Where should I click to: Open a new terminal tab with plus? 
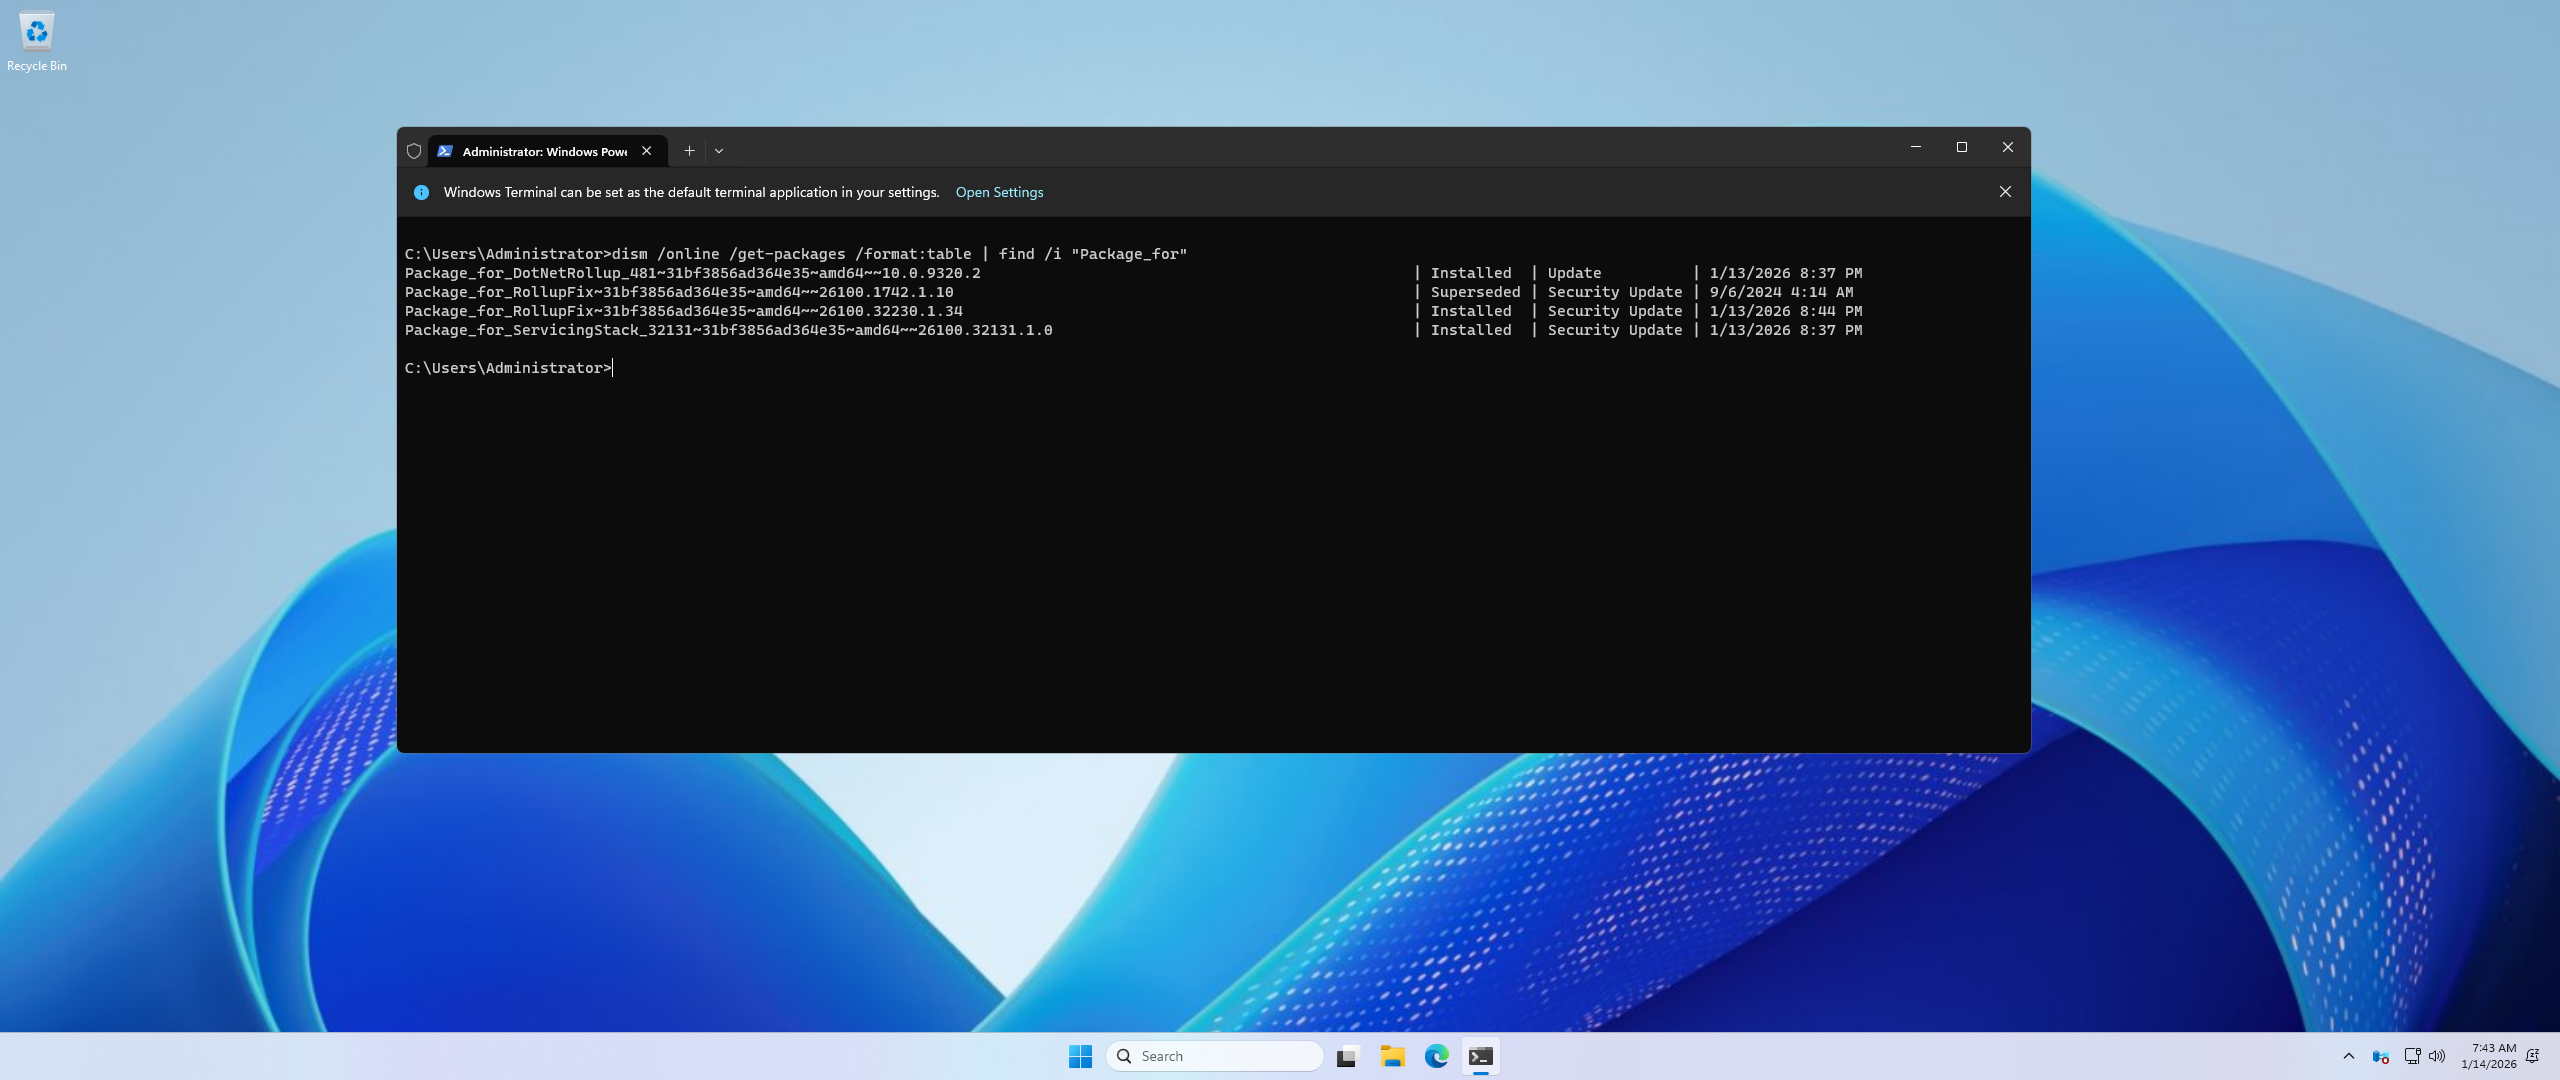(689, 151)
